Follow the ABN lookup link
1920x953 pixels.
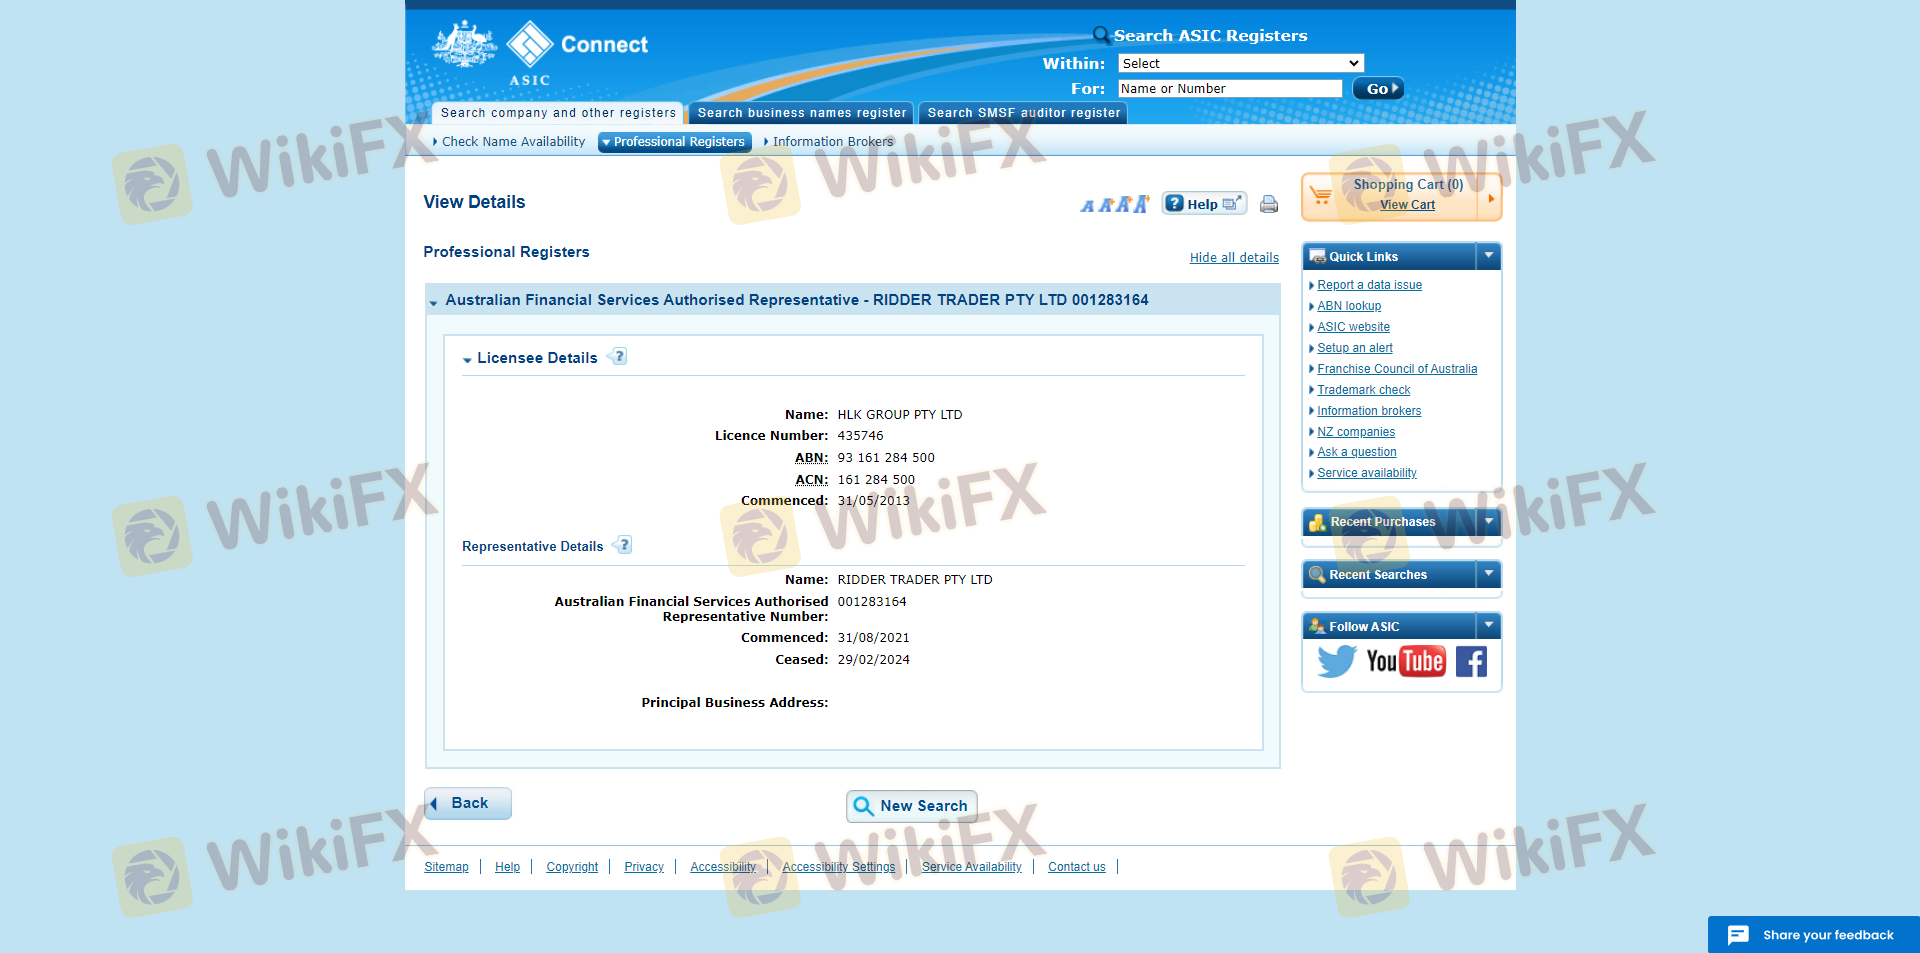tap(1349, 306)
